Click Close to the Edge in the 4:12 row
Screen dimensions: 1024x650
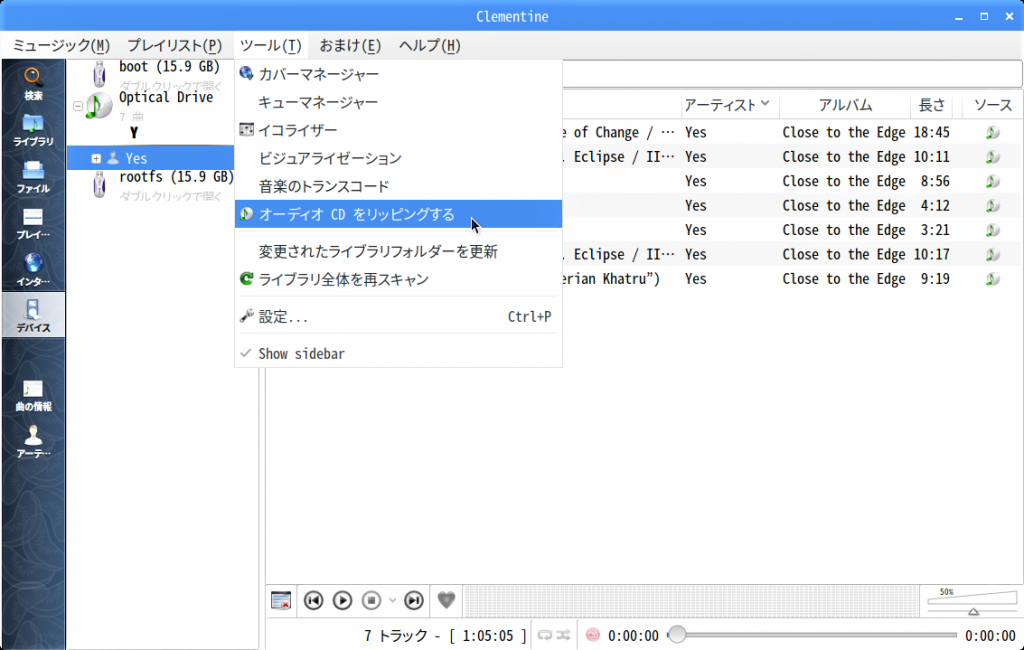click(844, 206)
